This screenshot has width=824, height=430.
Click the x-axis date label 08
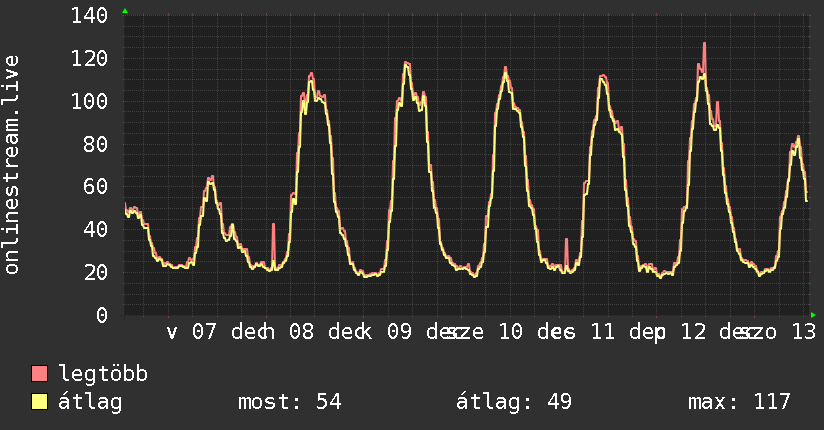(302, 332)
